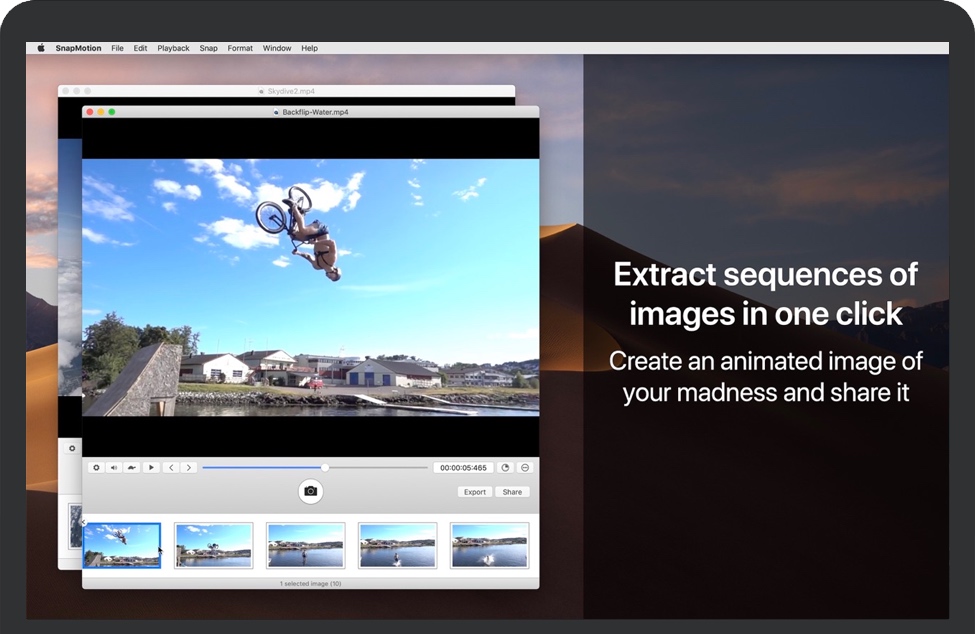The width and height of the screenshot is (975, 634).
Task: Step back one frame with the left arrow
Action: [171, 467]
